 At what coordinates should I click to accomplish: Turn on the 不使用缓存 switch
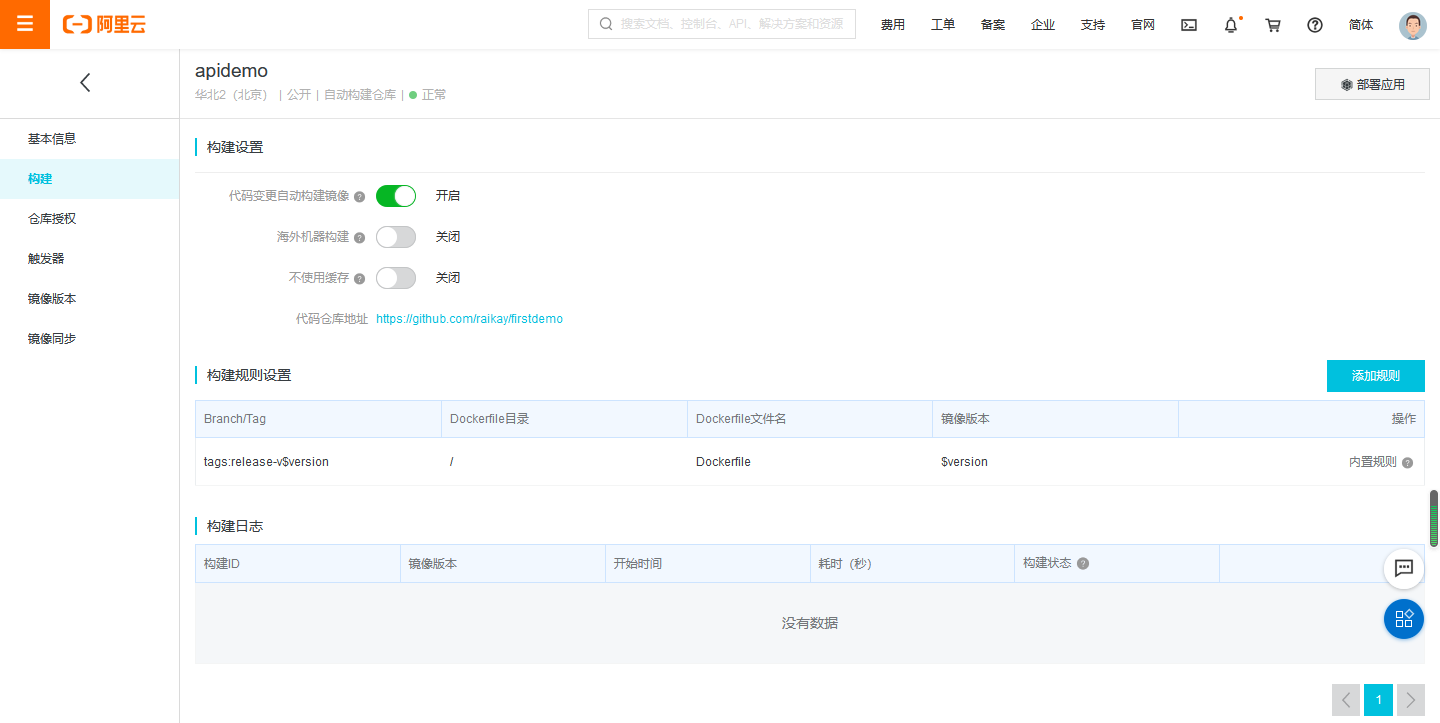point(395,278)
